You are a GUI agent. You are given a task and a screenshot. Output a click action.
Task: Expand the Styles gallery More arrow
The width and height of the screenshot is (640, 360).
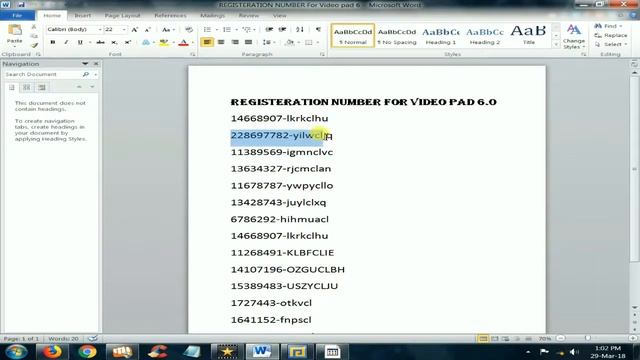[x=556, y=44]
